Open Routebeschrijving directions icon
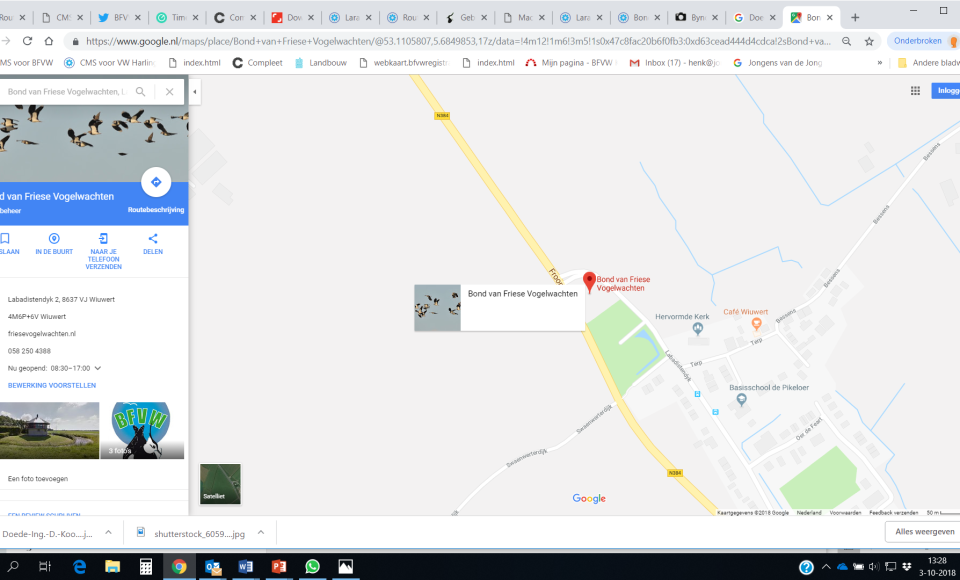 click(x=156, y=182)
